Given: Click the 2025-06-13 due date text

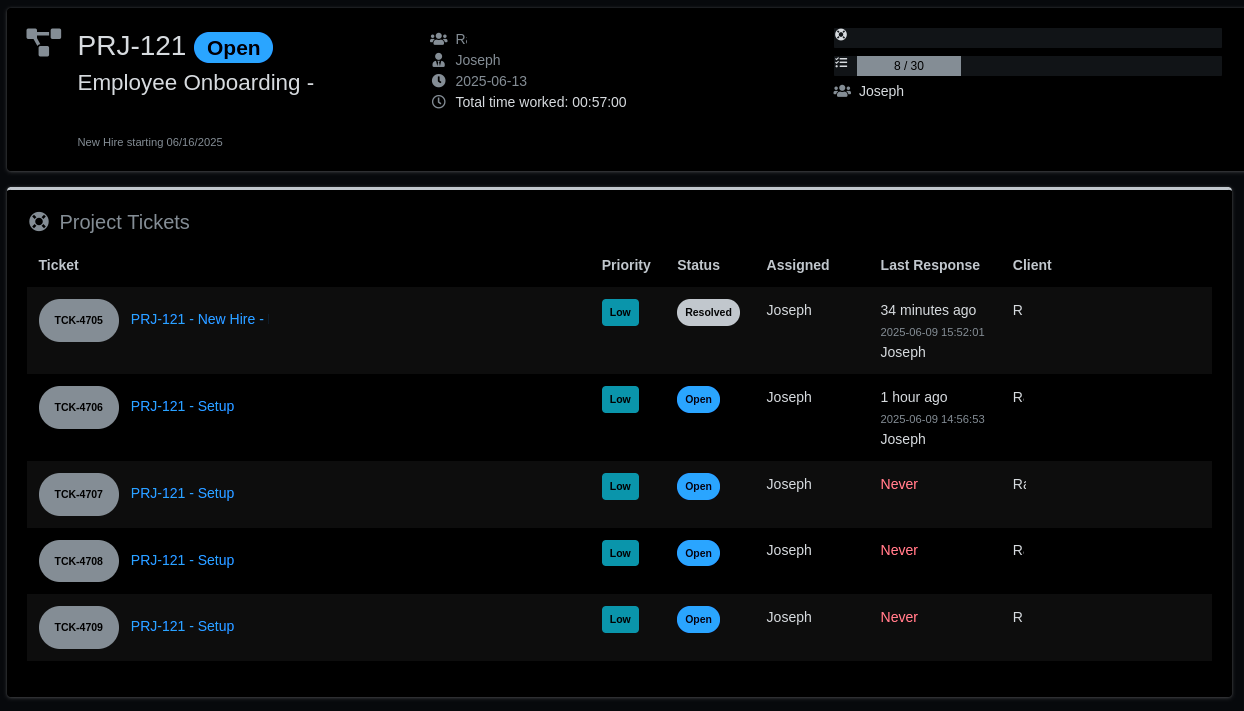Looking at the screenshot, I should [491, 81].
